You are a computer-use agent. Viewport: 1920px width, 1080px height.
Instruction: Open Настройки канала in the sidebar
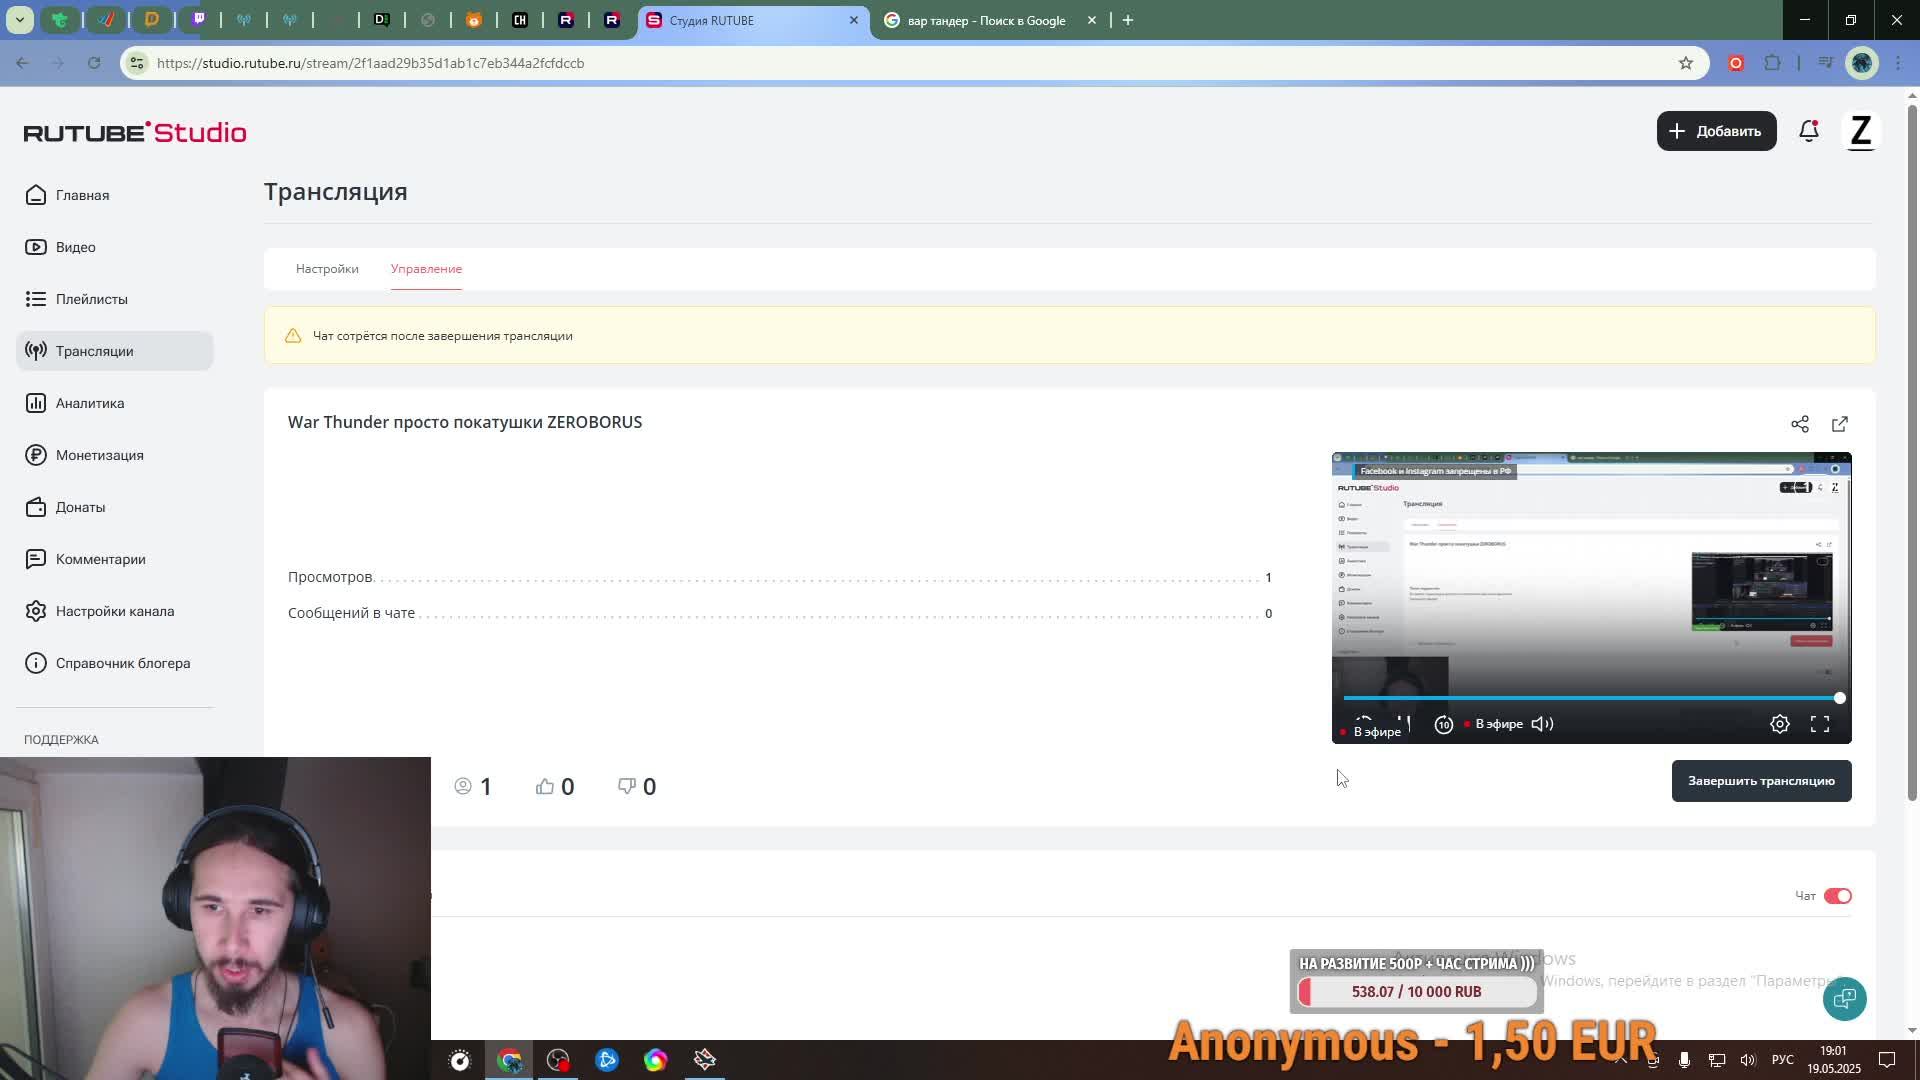coord(114,611)
